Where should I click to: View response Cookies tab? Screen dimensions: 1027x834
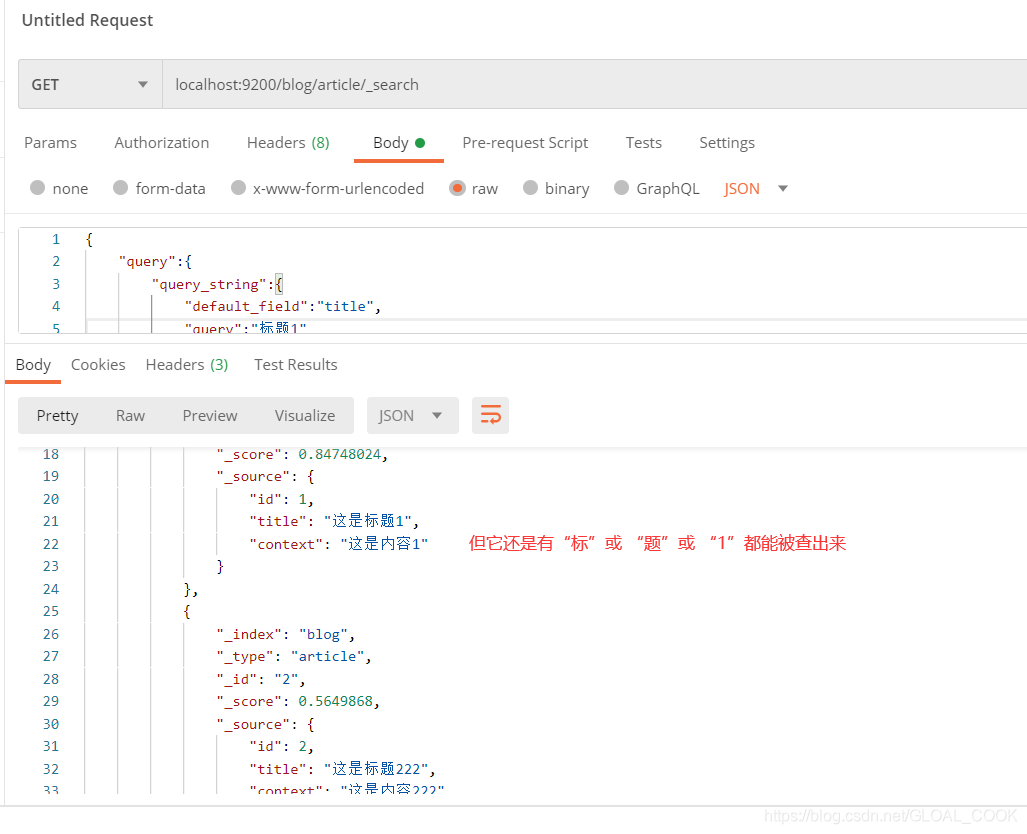98,365
